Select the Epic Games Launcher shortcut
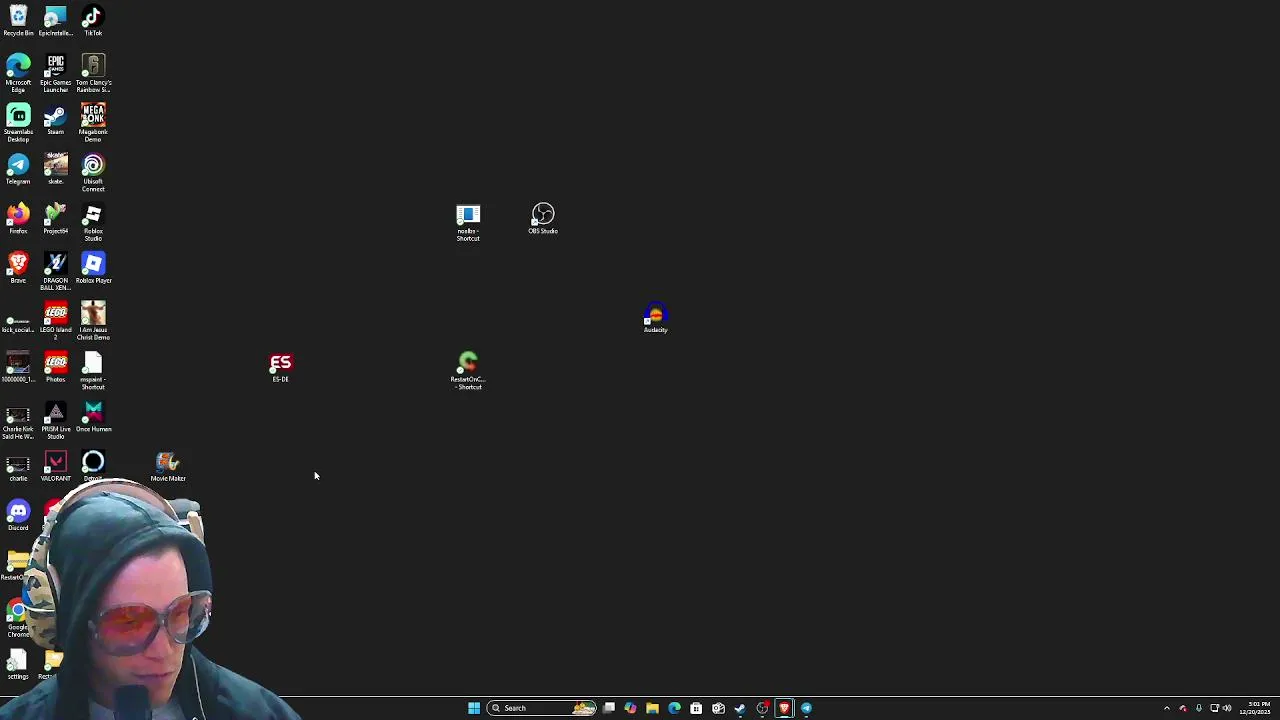1280x720 pixels. [x=55, y=74]
